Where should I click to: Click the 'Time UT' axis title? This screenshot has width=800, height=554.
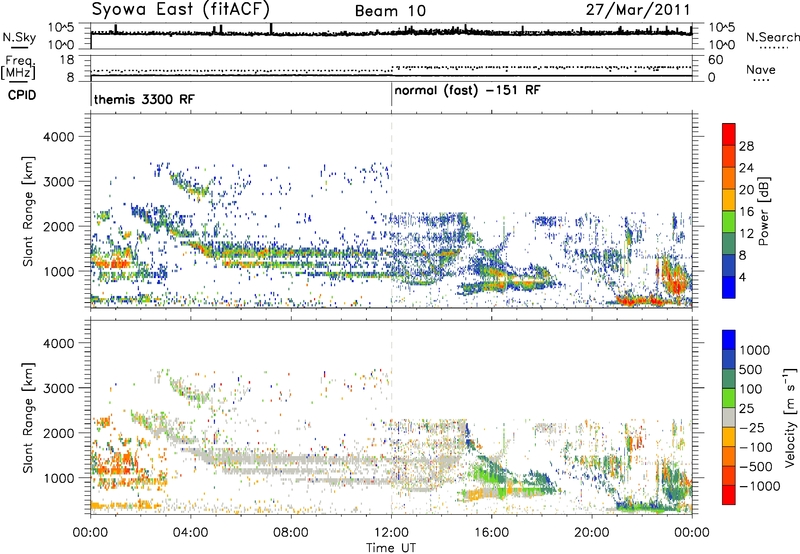[x=391, y=547]
